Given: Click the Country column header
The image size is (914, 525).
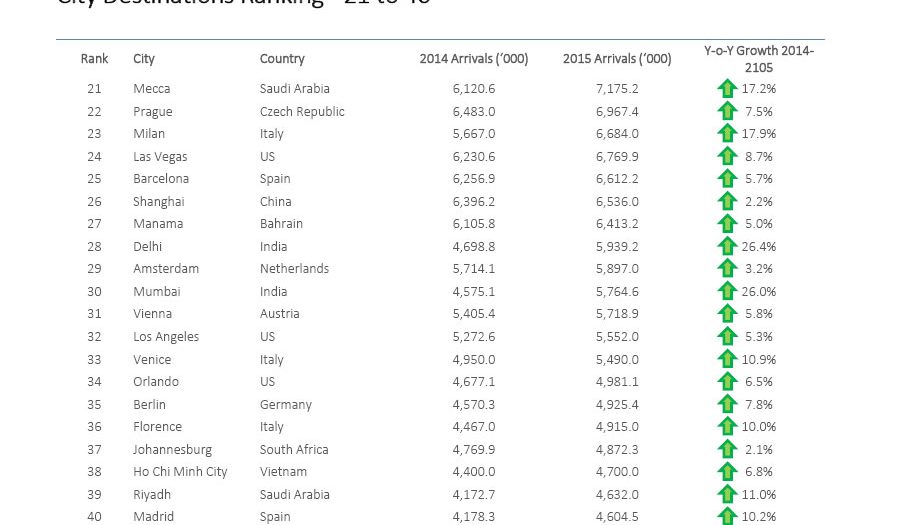Looking at the screenshot, I should click(x=282, y=59).
